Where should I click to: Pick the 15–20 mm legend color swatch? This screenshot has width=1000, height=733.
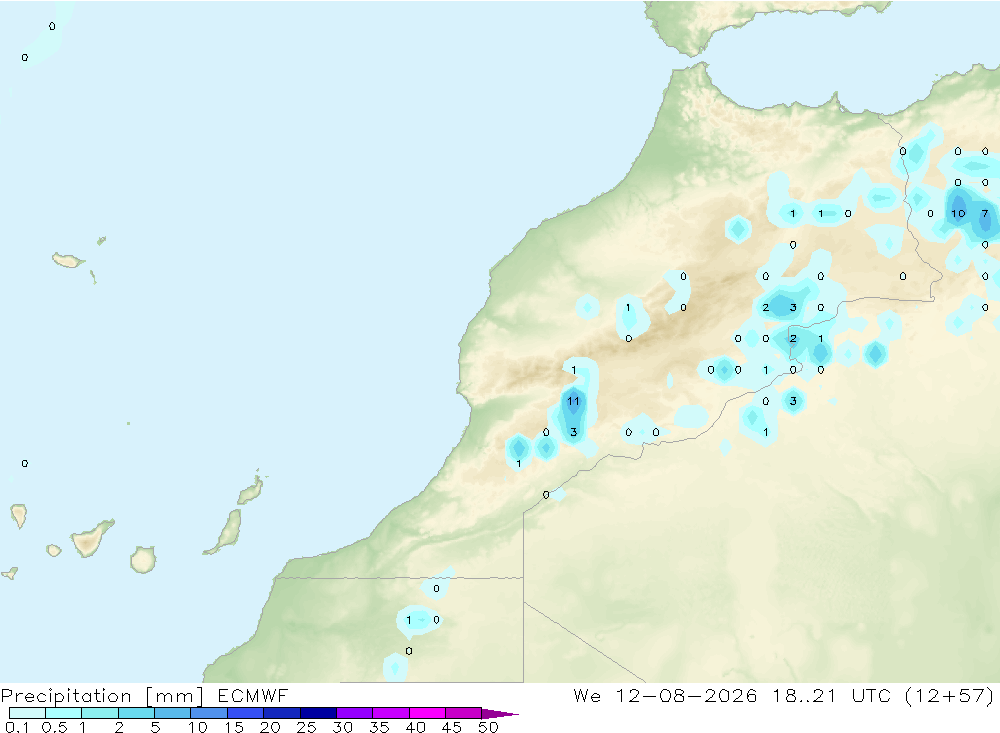coord(246,713)
